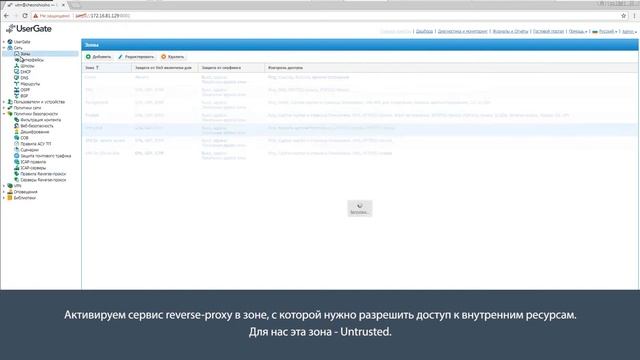Select the Untrusted zone row

[x=360, y=130]
